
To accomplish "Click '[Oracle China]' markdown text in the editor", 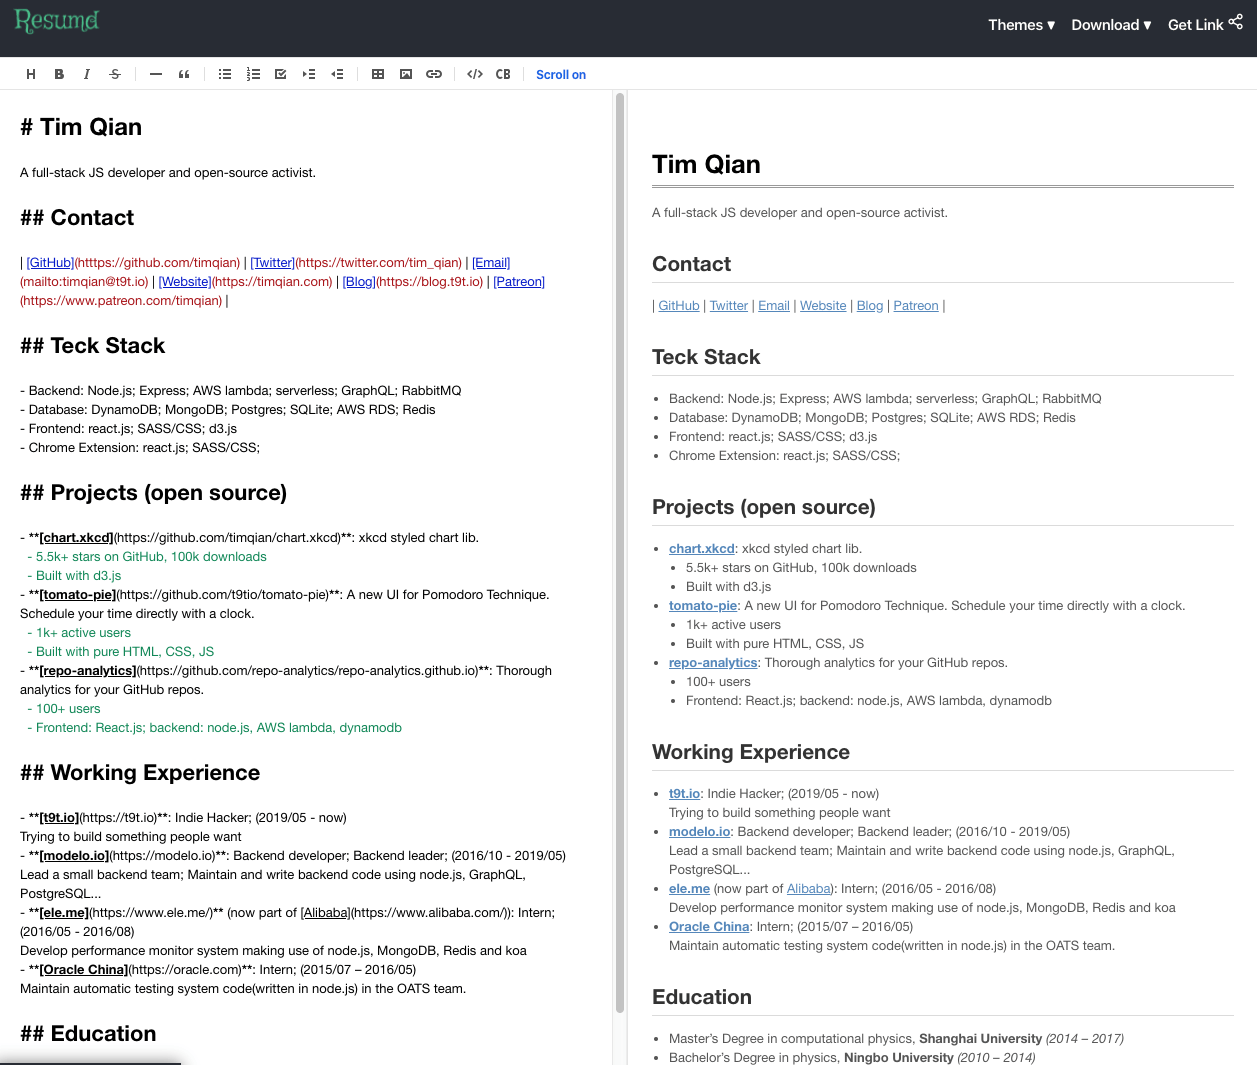I will [x=85, y=970].
